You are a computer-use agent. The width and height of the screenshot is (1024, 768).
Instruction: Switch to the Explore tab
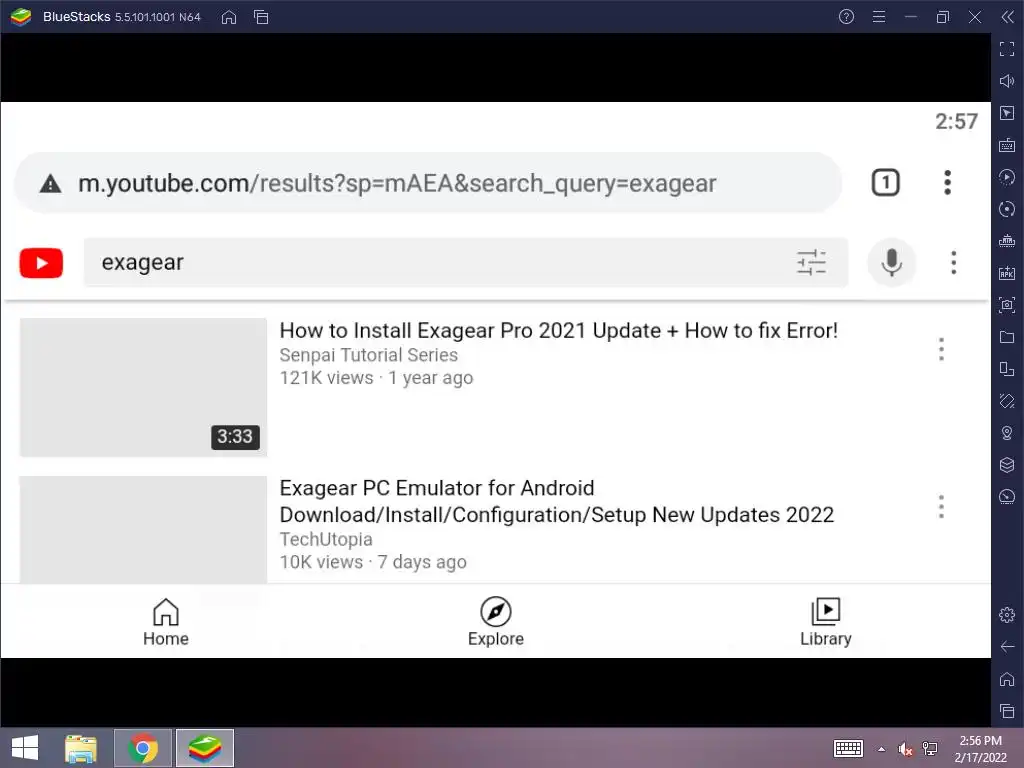pyautogui.click(x=496, y=622)
